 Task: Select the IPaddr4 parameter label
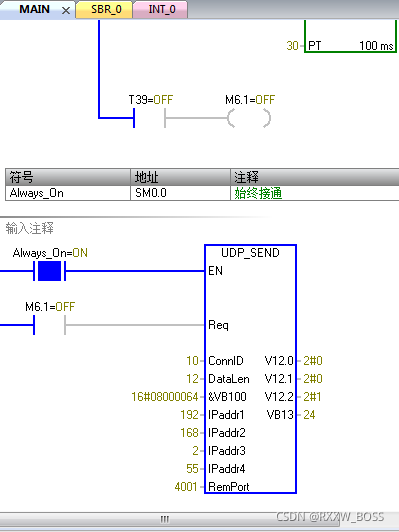[227, 469]
